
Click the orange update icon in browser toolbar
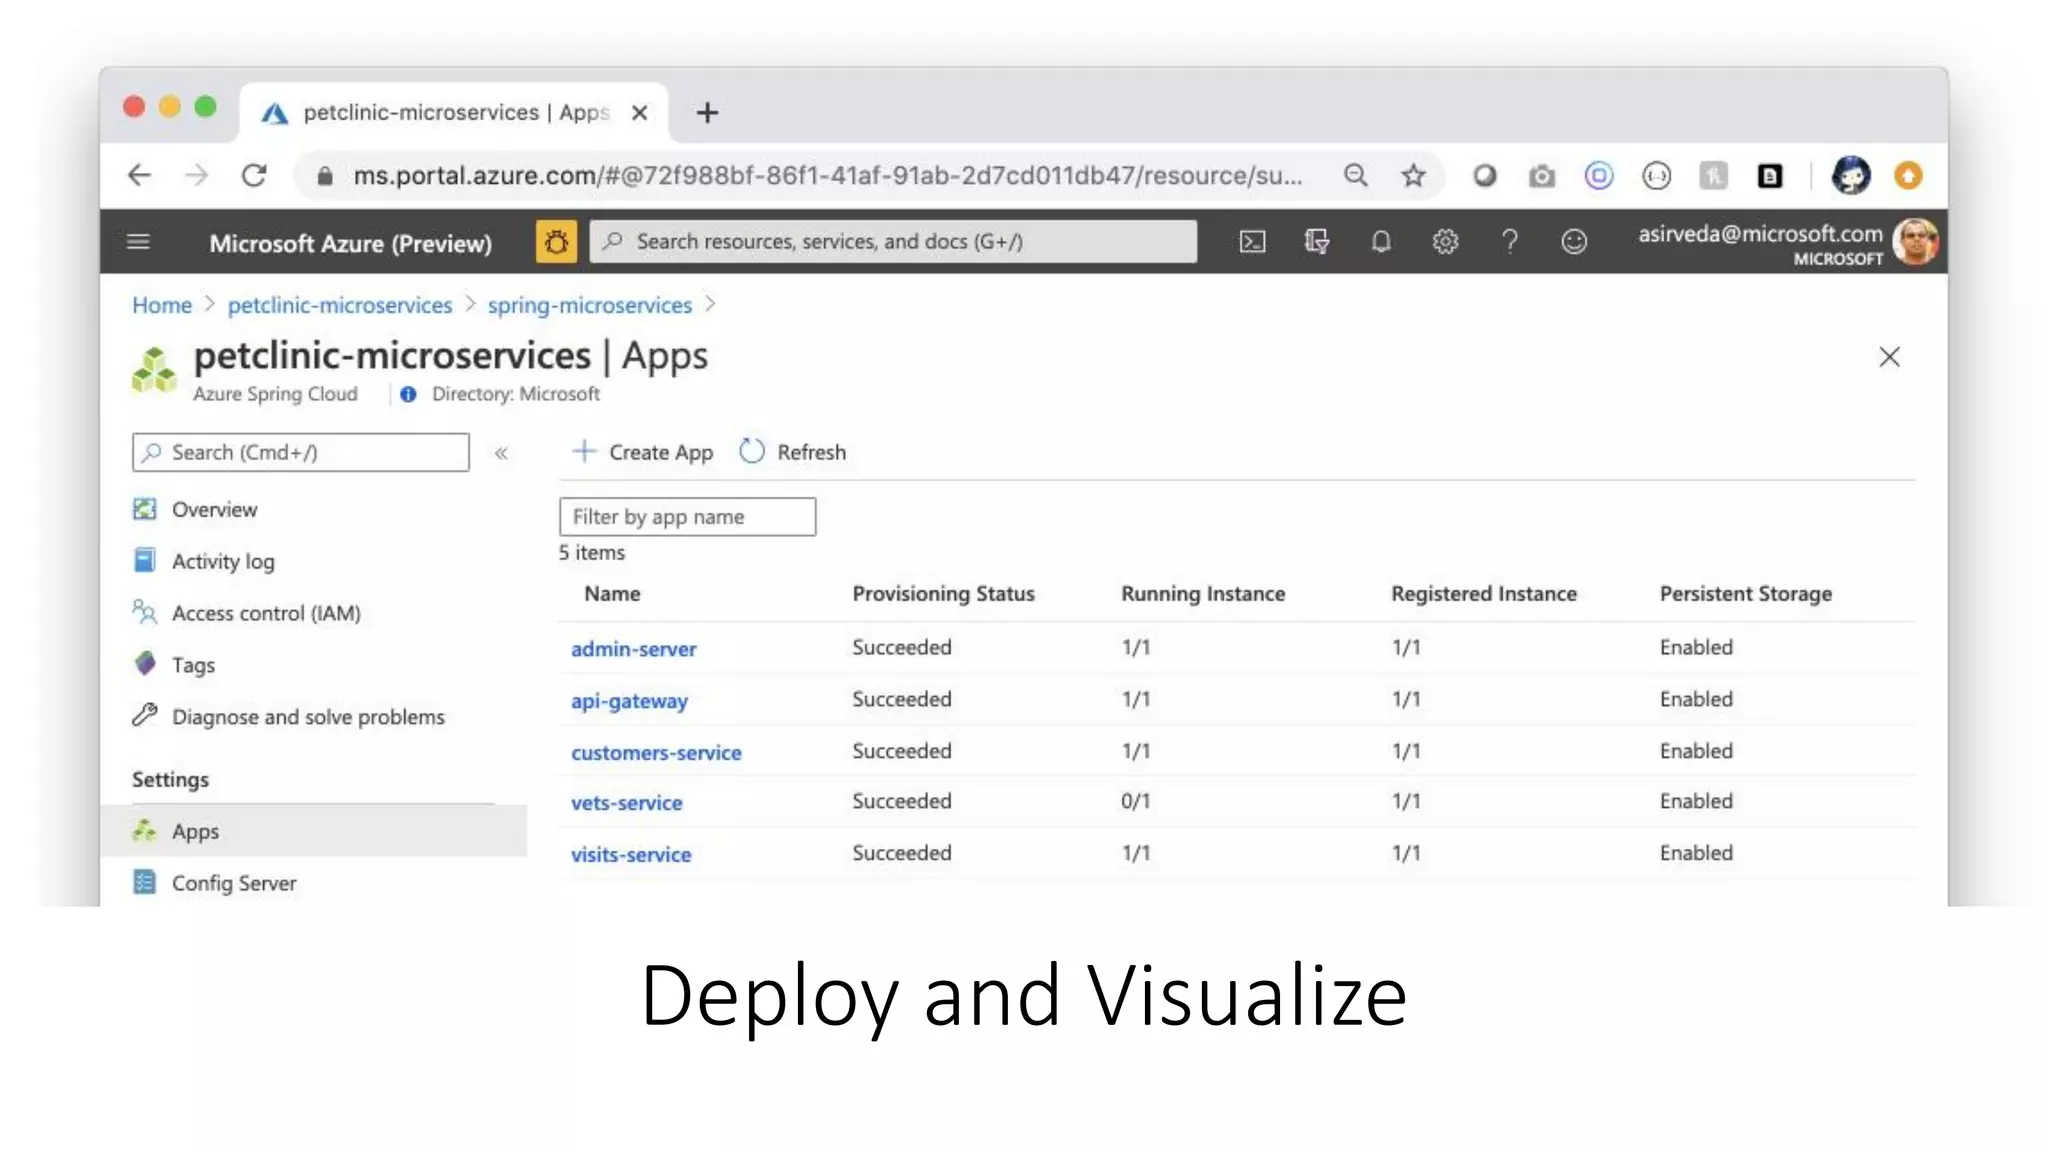[1908, 176]
